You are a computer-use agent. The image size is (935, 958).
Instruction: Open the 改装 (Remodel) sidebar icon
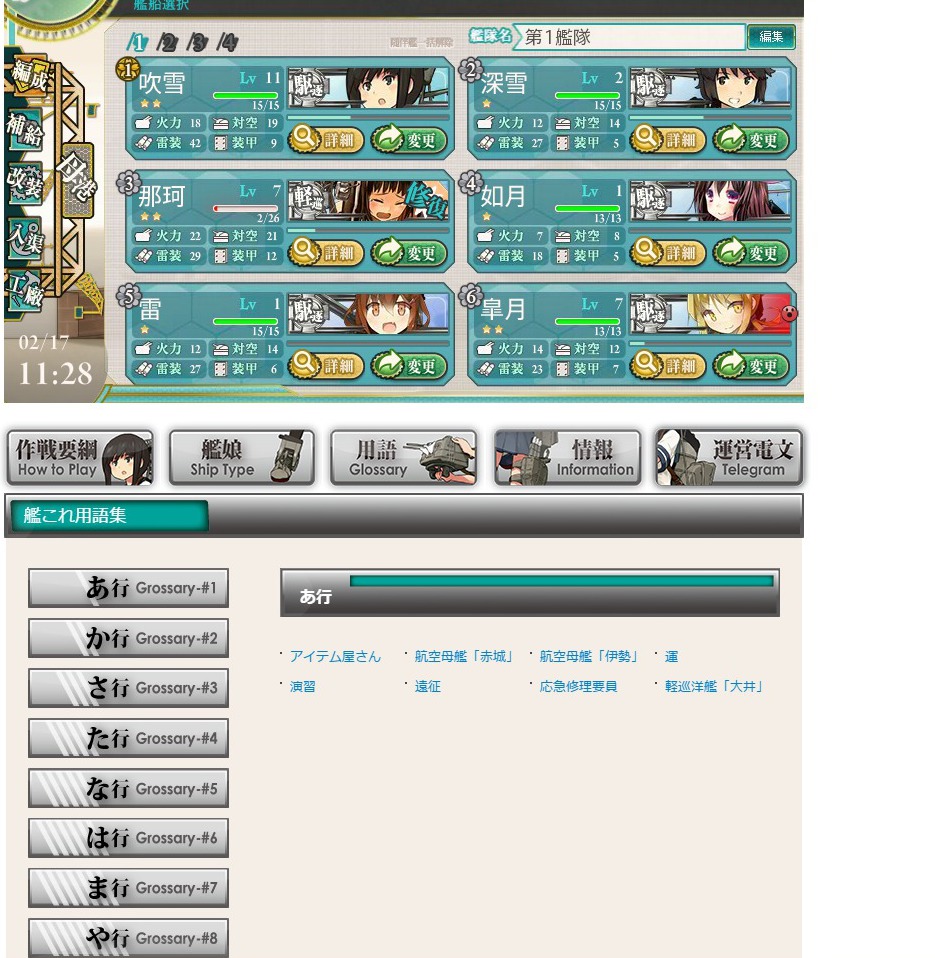24,183
